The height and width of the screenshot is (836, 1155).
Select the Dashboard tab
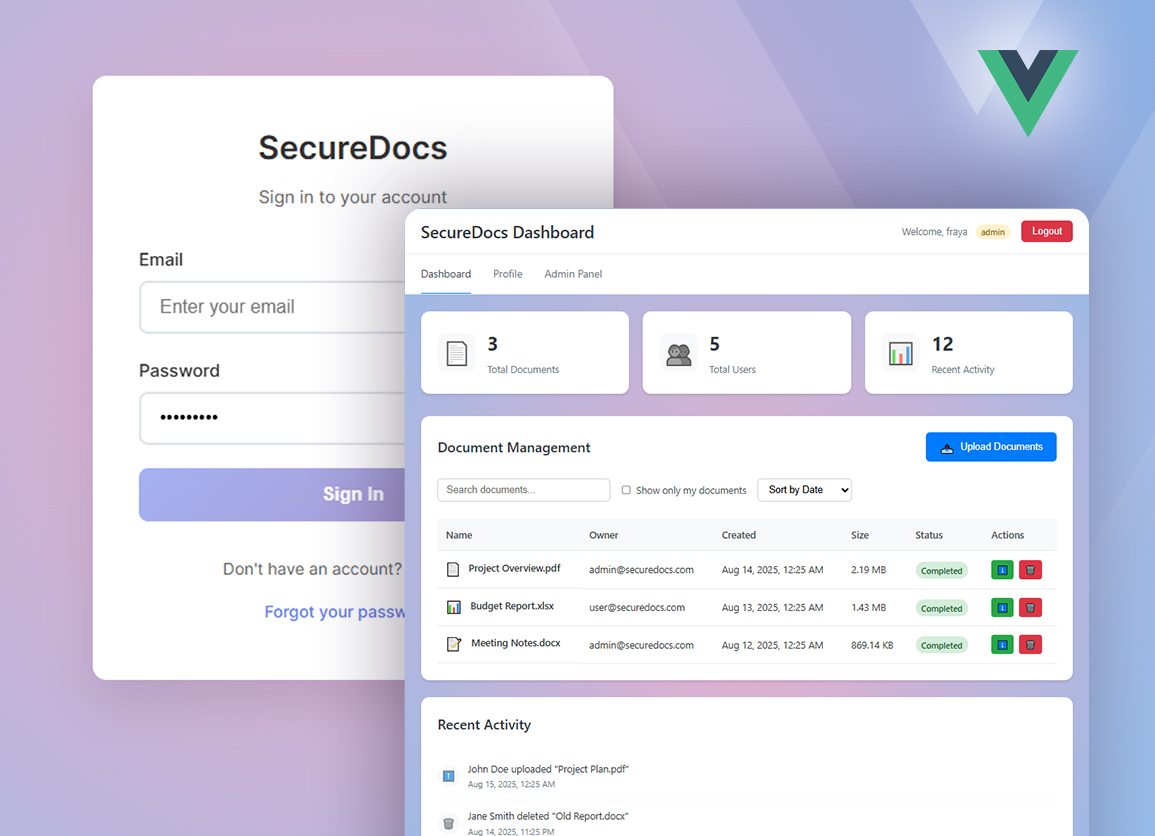tap(446, 274)
